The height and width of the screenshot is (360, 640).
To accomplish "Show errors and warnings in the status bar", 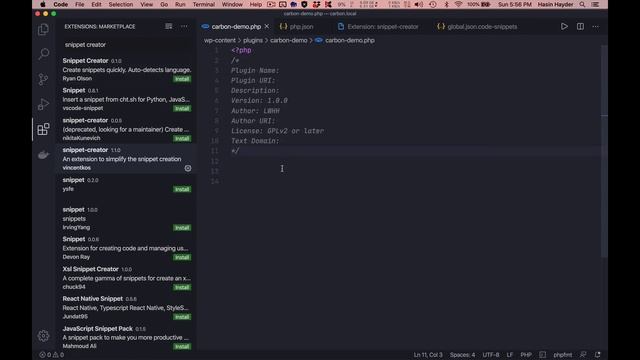I will click(x=51, y=355).
